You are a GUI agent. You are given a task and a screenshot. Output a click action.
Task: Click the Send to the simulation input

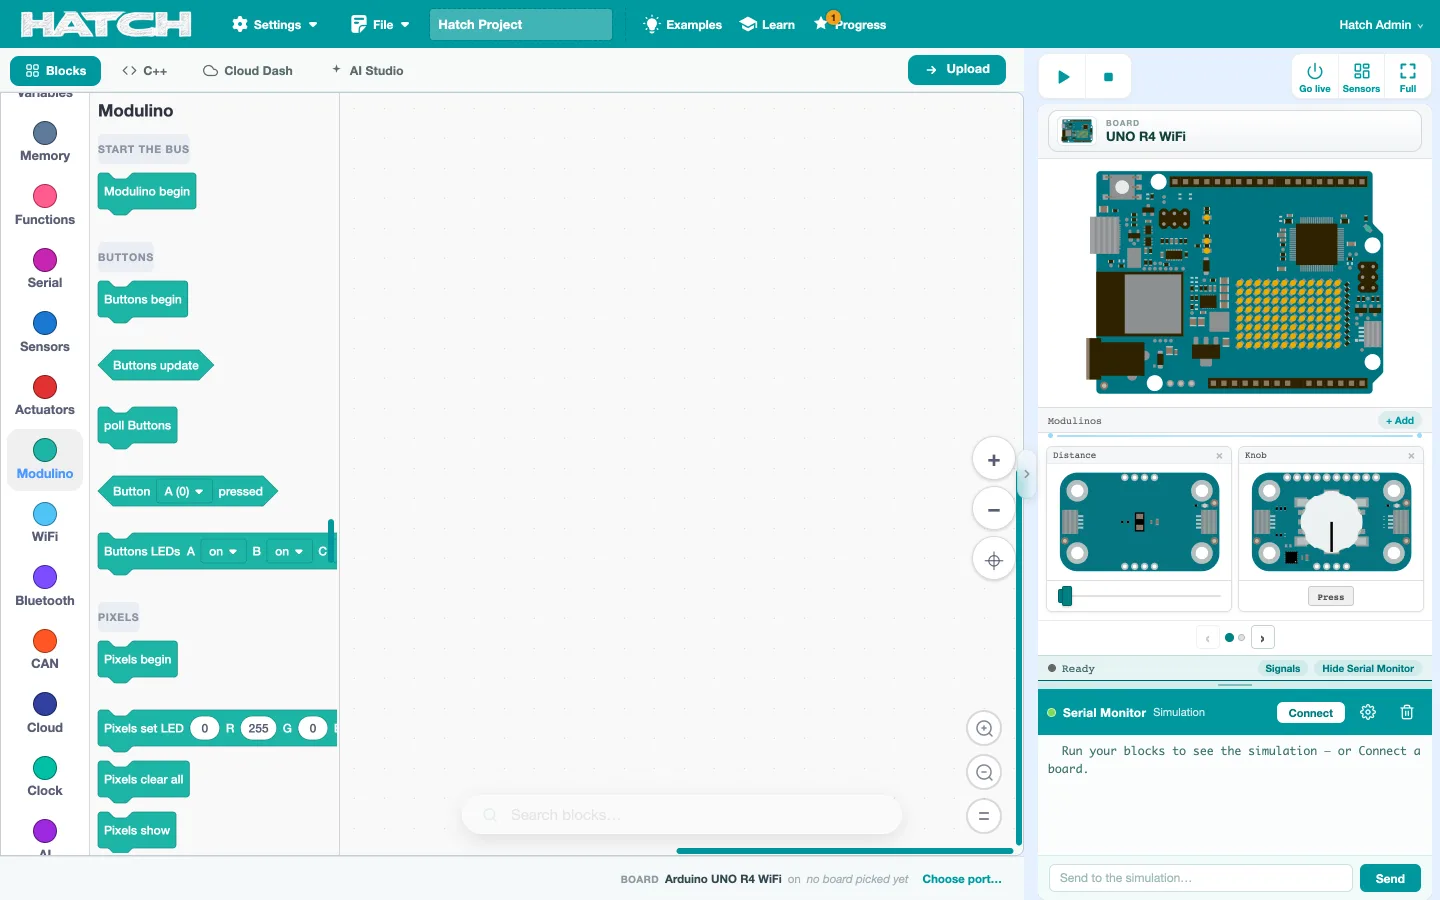[1200, 878]
